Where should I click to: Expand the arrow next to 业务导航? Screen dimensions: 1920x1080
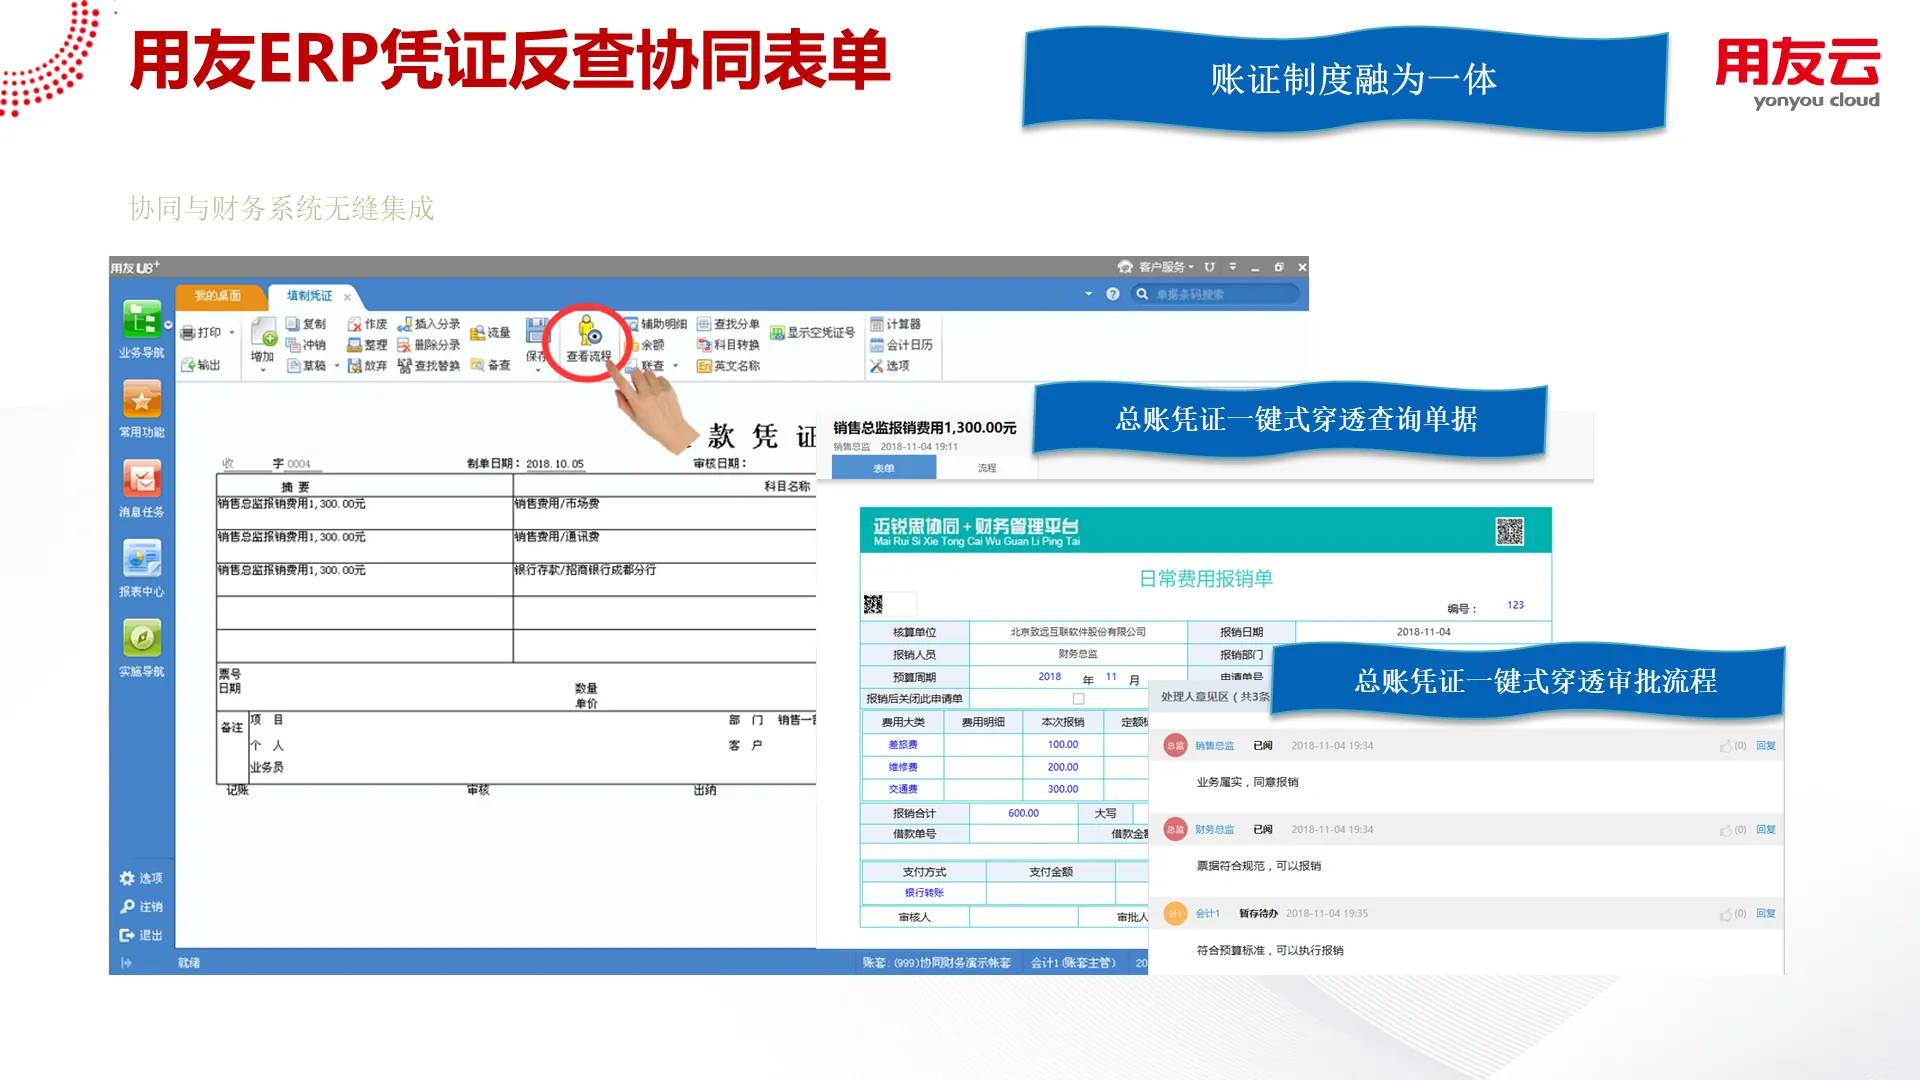pos(168,325)
